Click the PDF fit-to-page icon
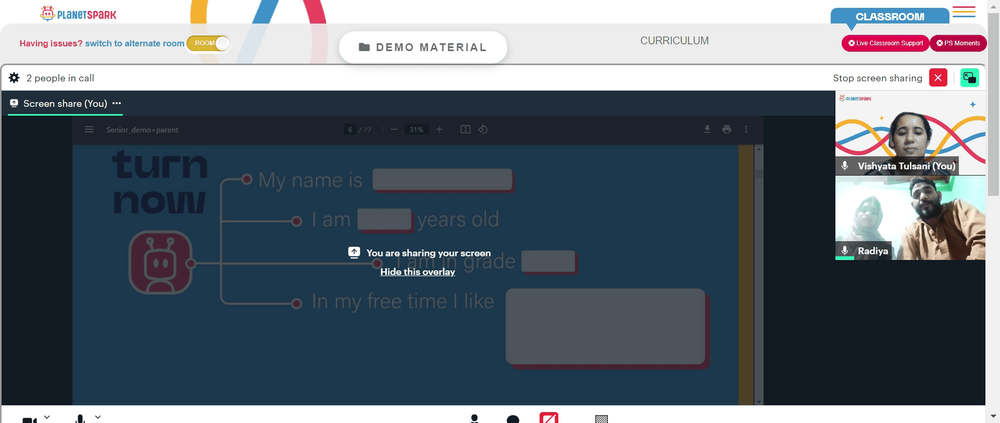The image size is (1000, 423). point(466,130)
